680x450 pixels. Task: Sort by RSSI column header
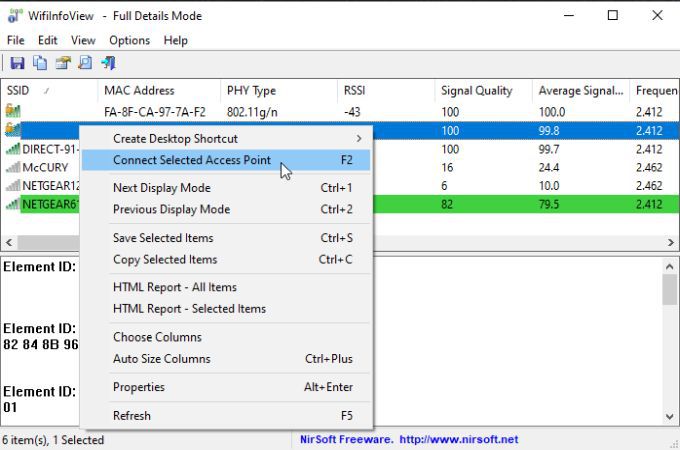pyautogui.click(x=386, y=91)
